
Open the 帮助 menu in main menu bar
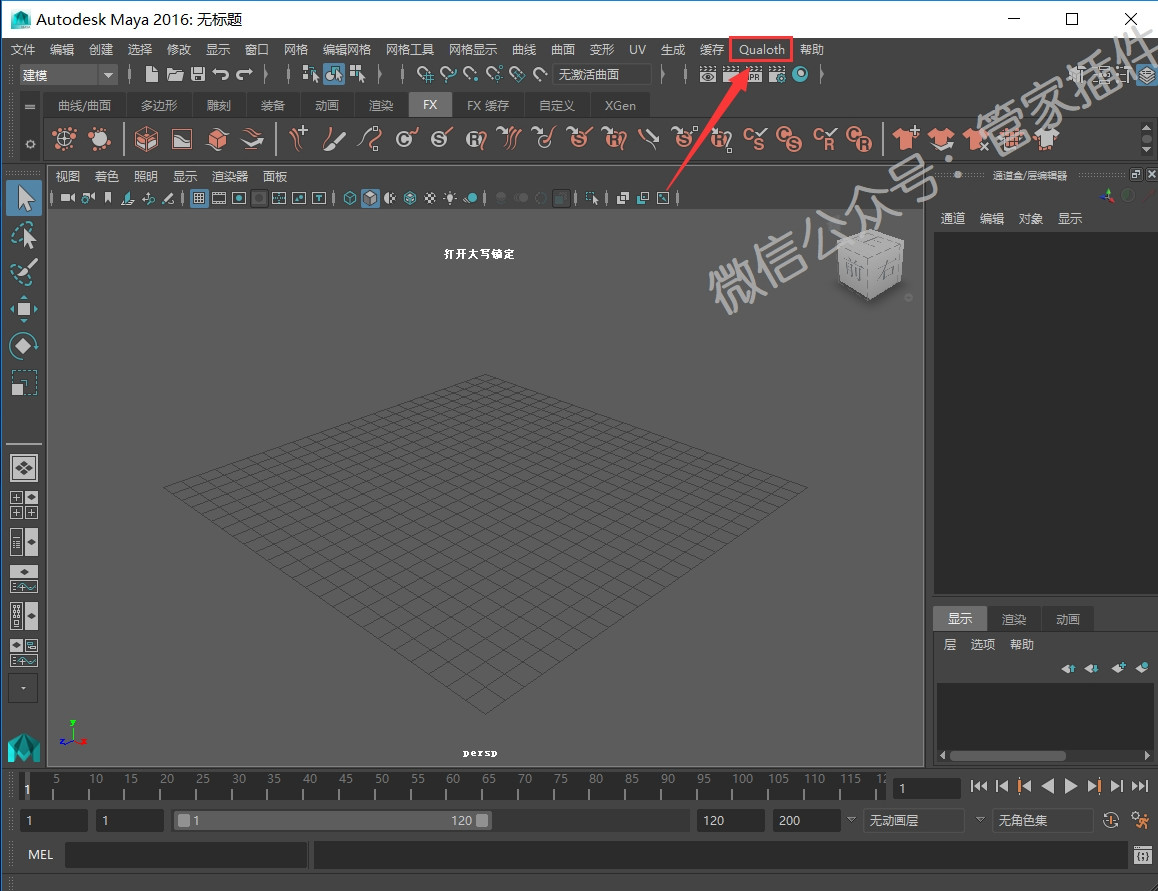coord(812,50)
